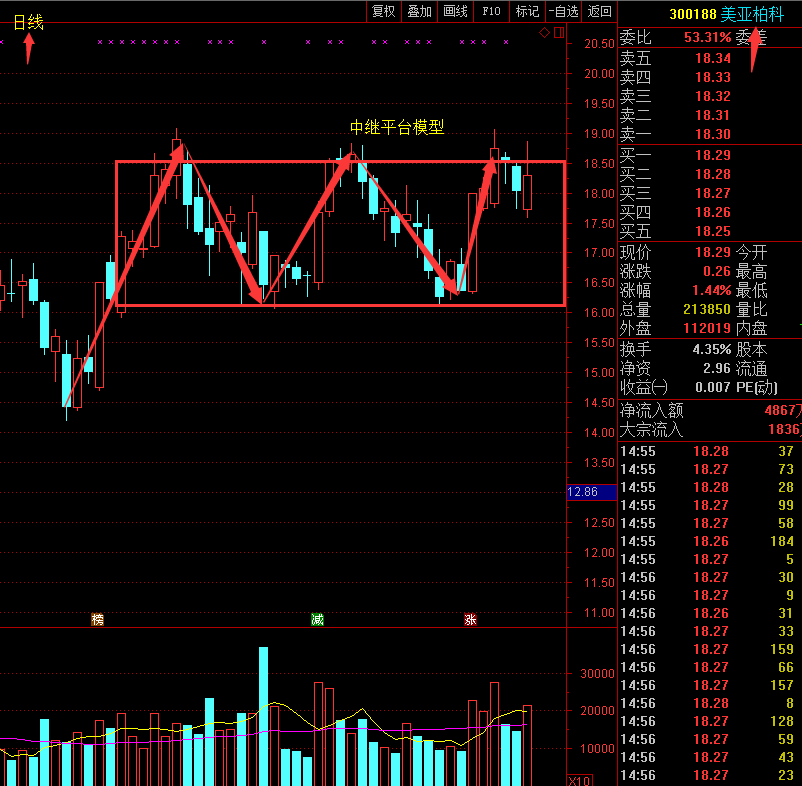Click the 现价 value 18.29
802x786 pixels.
pos(713,252)
